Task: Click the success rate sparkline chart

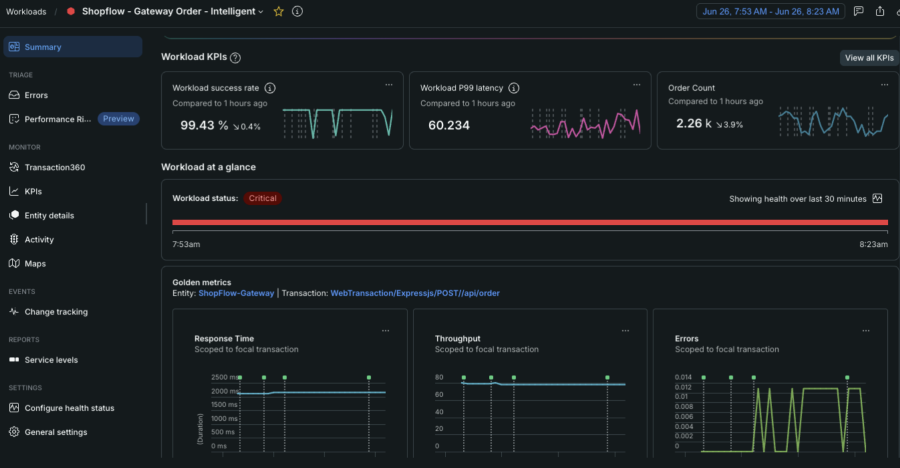Action: click(x=338, y=123)
